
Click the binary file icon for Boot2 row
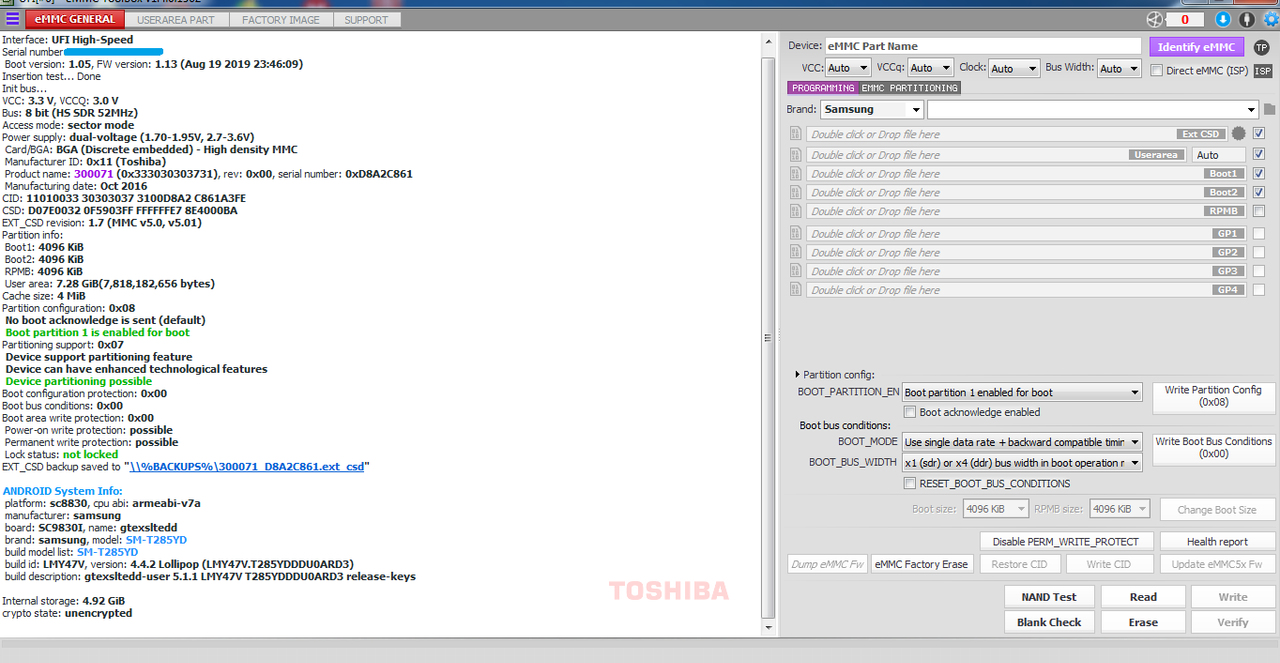796,192
